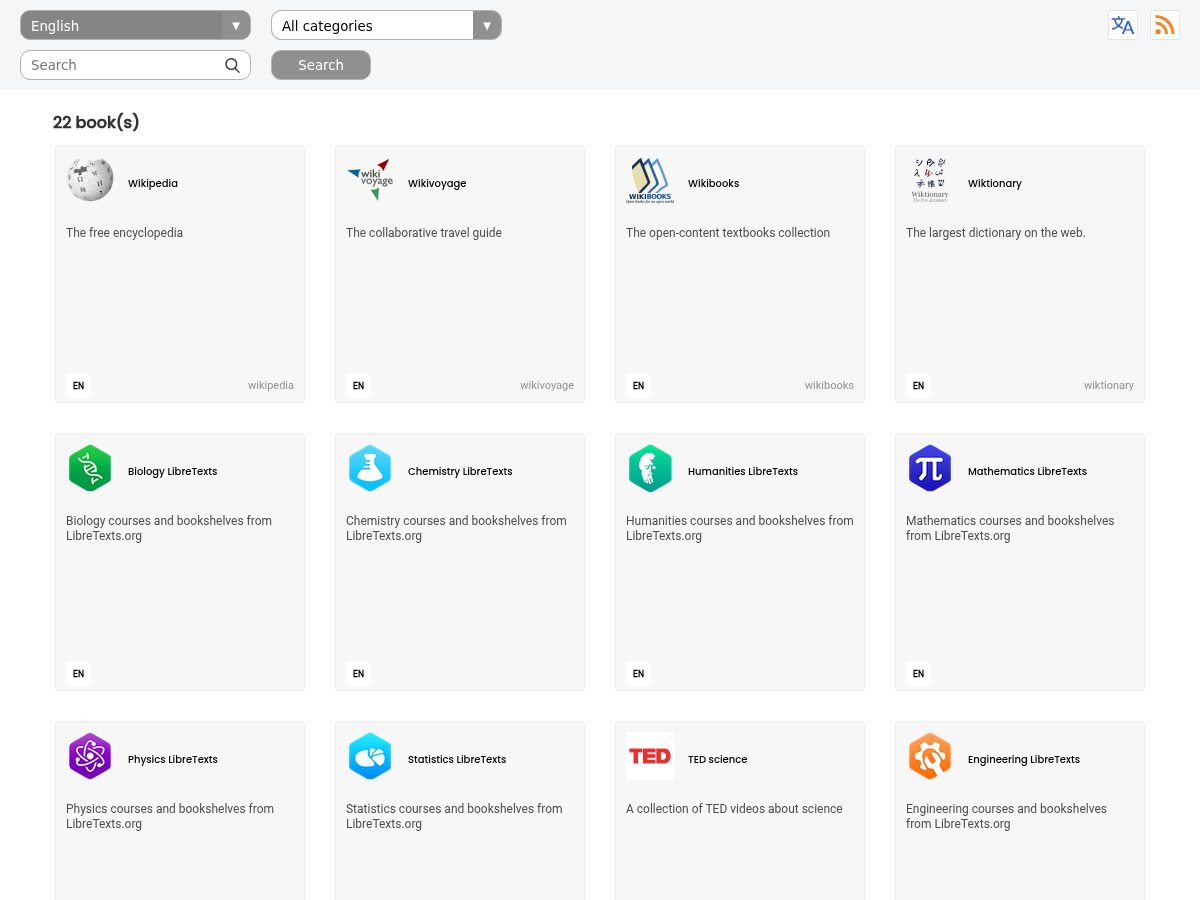Click the wikibooks tag label
Screen dimensions: 1200x900
[829, 385]
